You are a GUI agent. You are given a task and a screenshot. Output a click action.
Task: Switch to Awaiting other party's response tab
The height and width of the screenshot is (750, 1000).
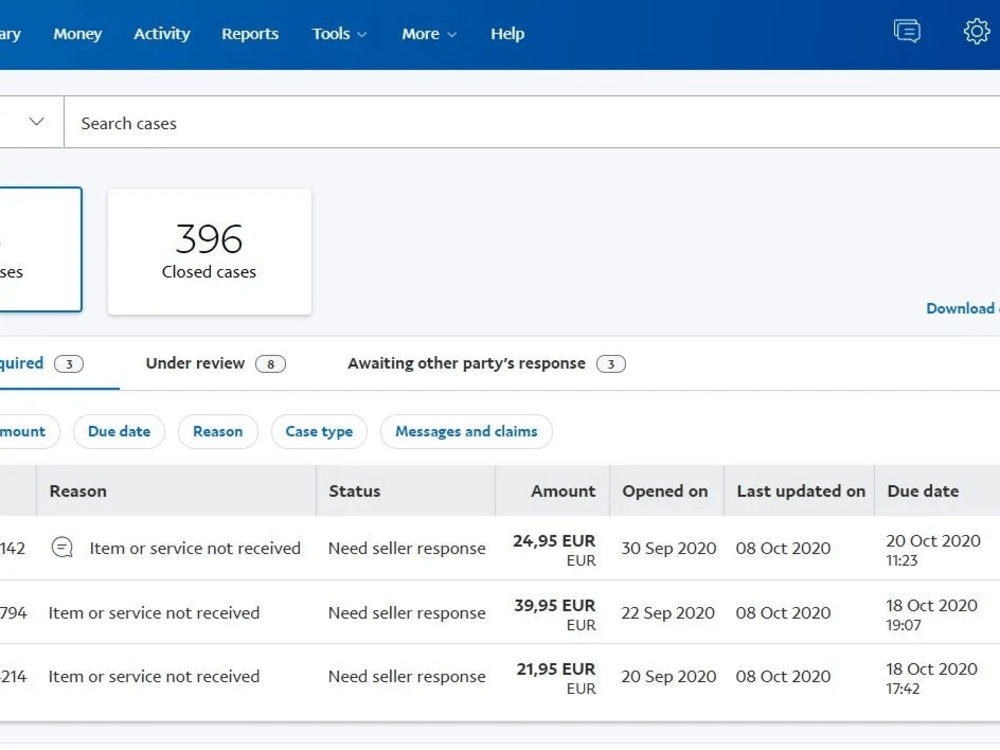(487, 364)
